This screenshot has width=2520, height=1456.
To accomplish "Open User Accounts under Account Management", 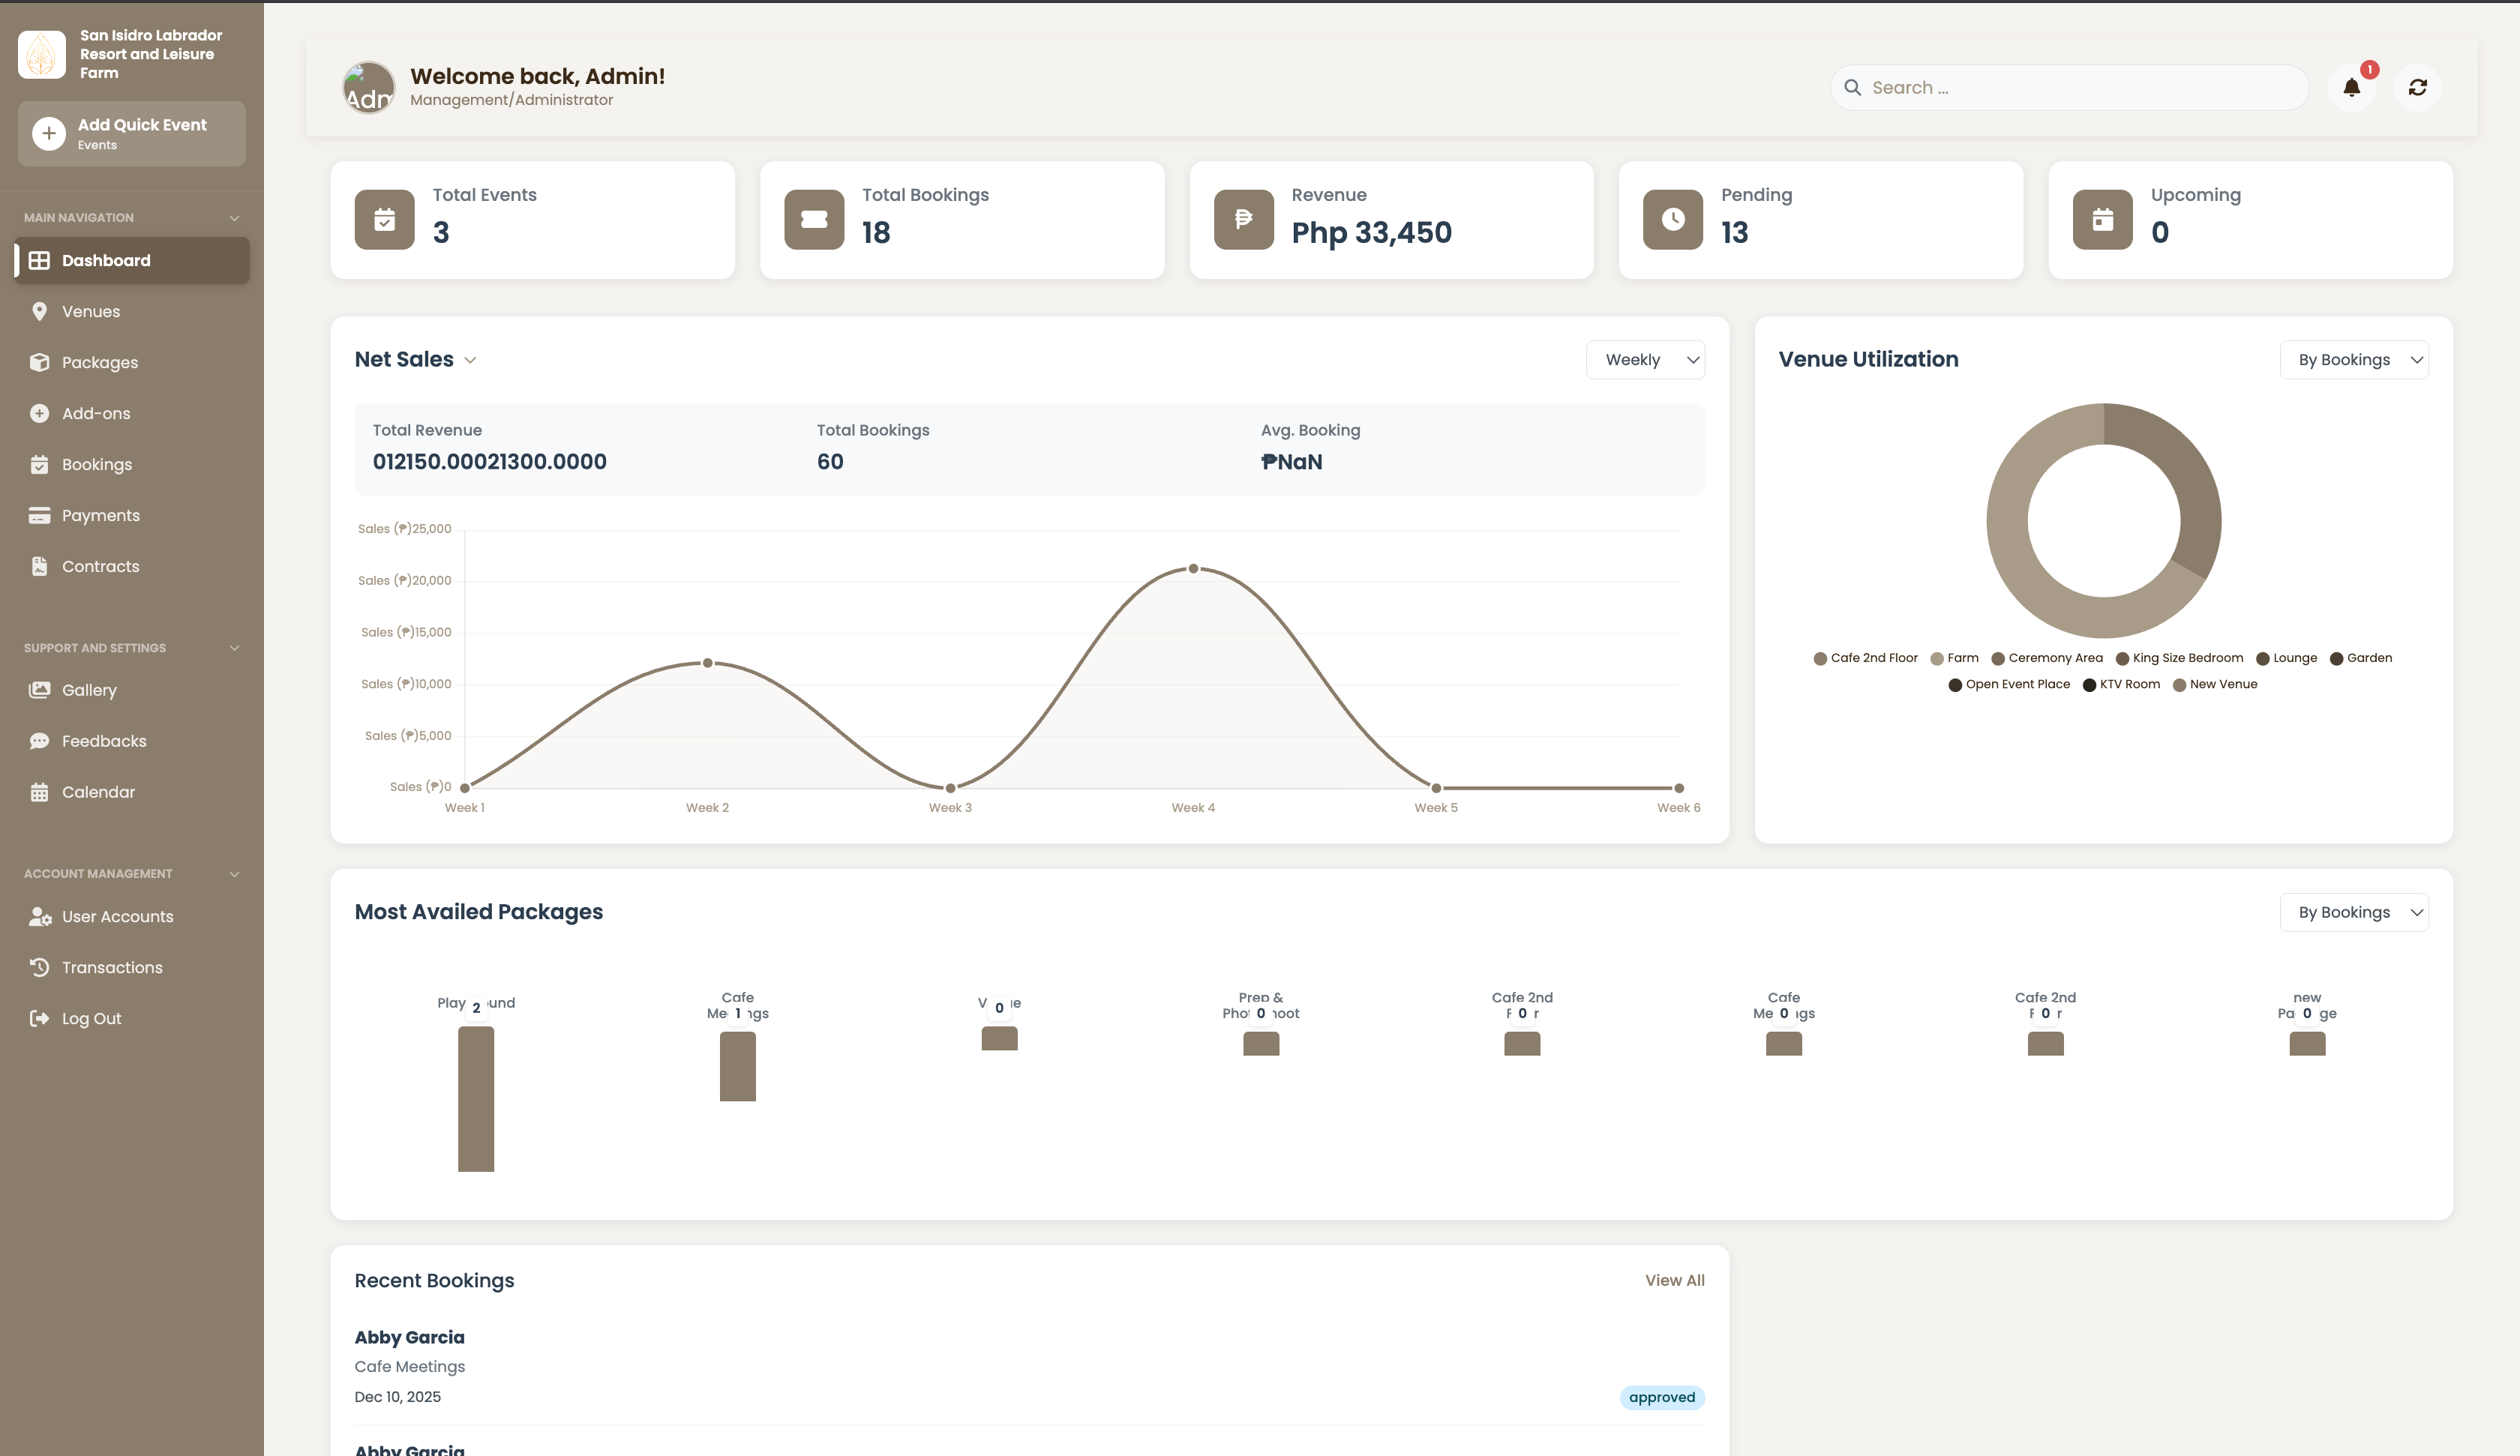I will (x=116, y=916).
